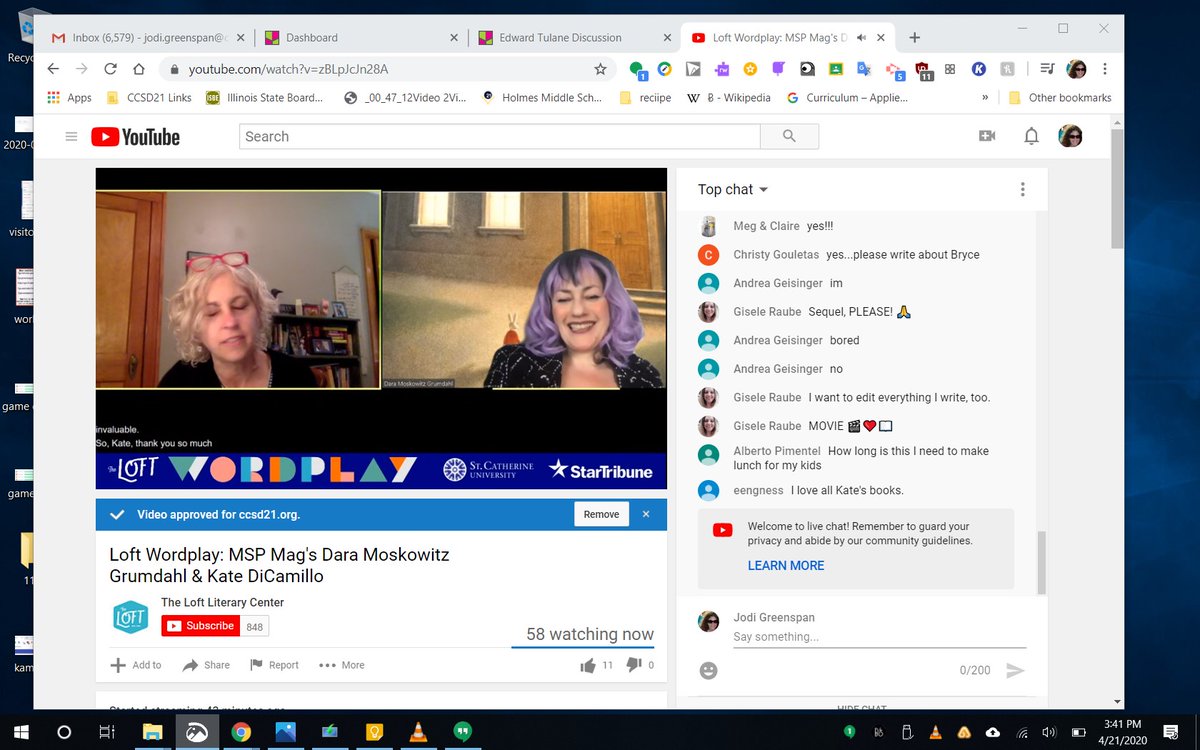Click Report under the video
The image size is (1200, 750).
point(274,665)
